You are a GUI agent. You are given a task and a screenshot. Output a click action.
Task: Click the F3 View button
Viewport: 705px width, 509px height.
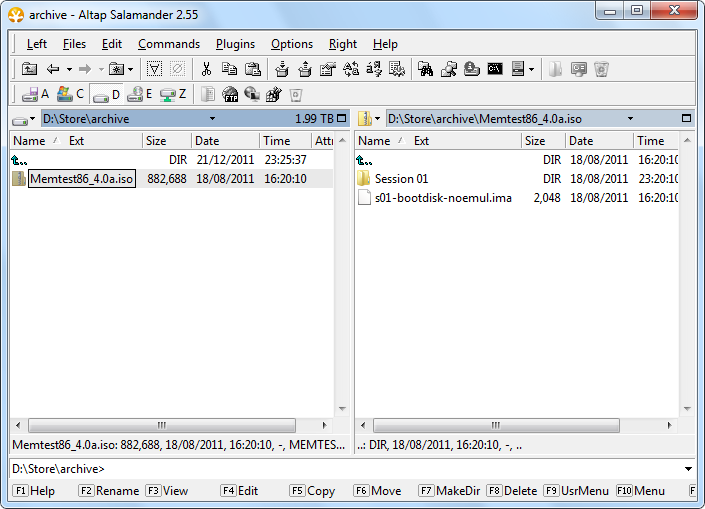tap(166, 491)
